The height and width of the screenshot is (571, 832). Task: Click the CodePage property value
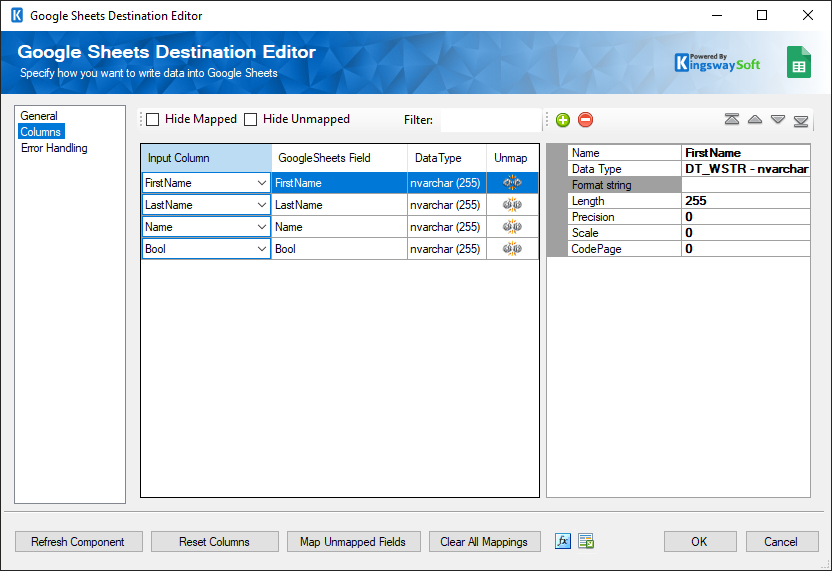[x=746, y=249]
